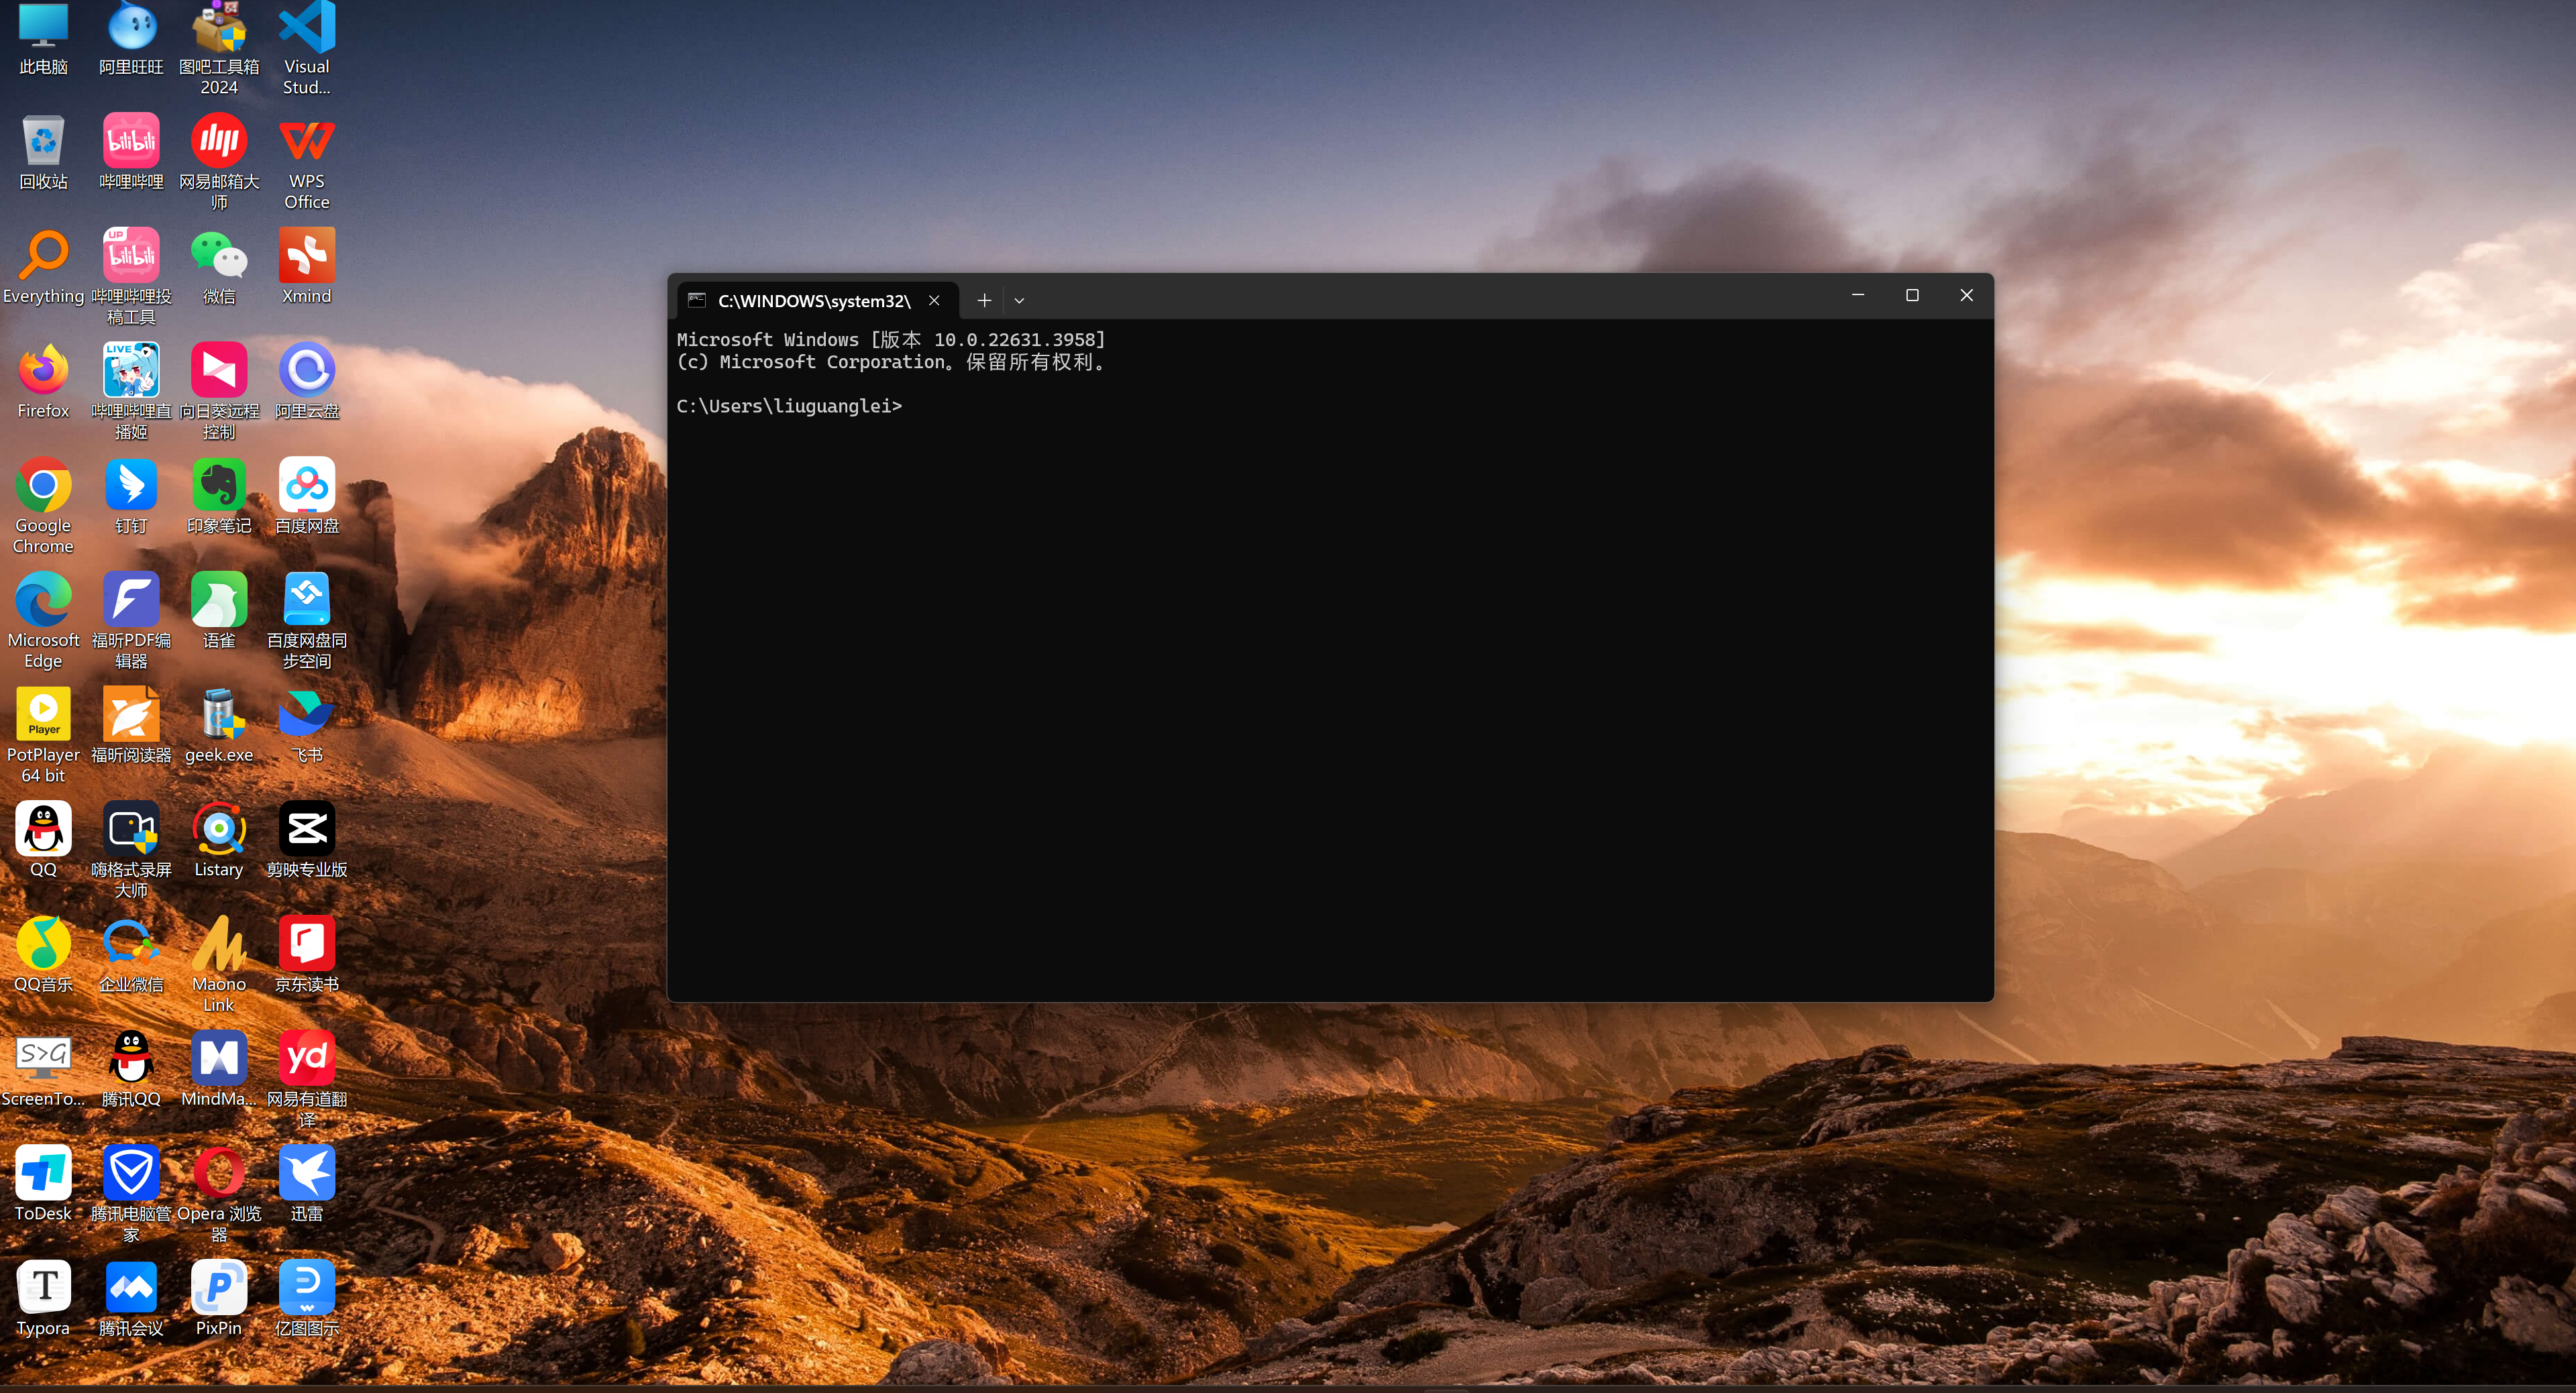Screen dimensions: 2576x1393
Task: Click the PotPlayer 64 bit icon
Action: tap(43, 715)
